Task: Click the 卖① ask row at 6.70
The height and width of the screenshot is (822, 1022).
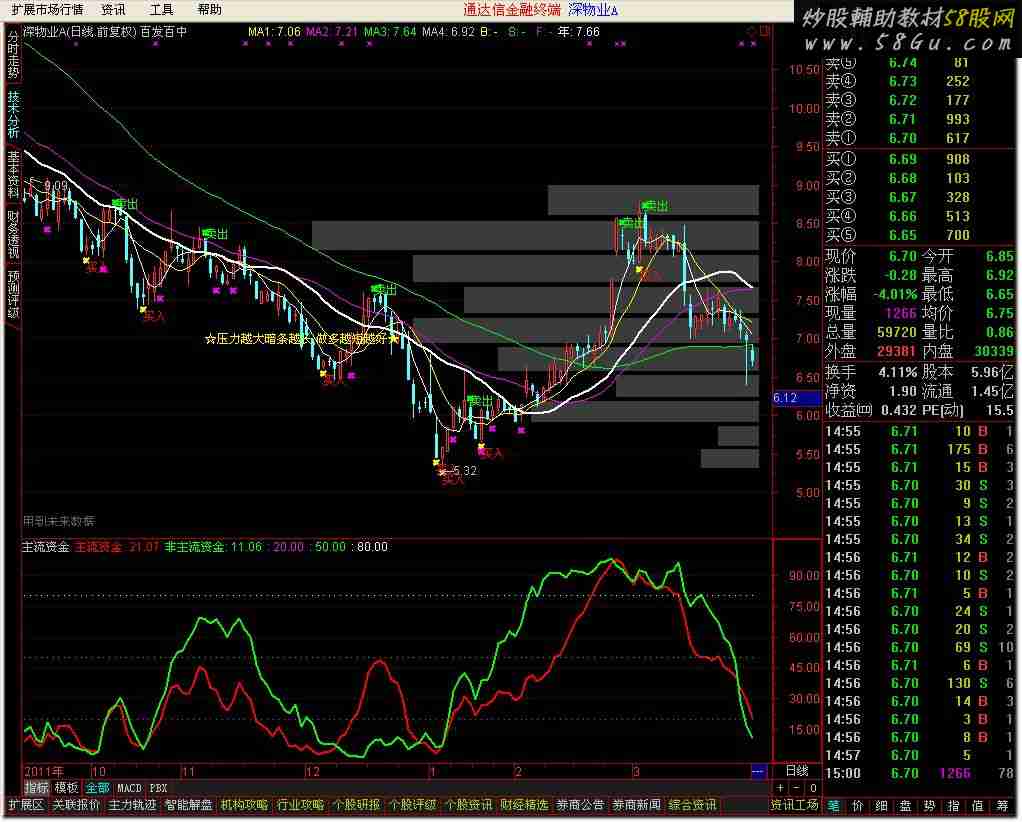Action: coord(919,138)
